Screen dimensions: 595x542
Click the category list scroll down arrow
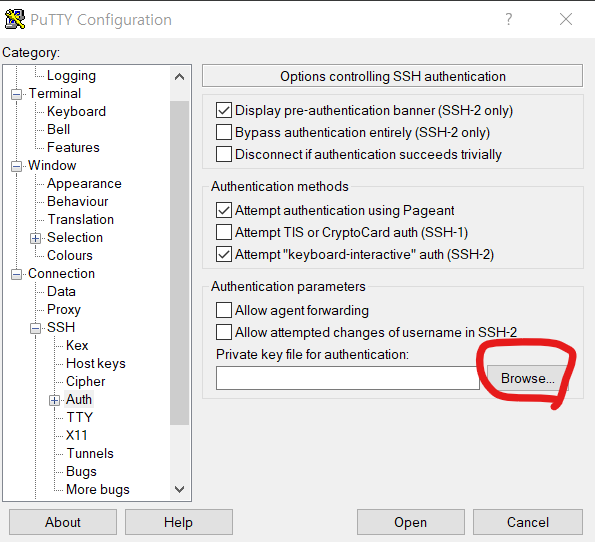point(179,489)
